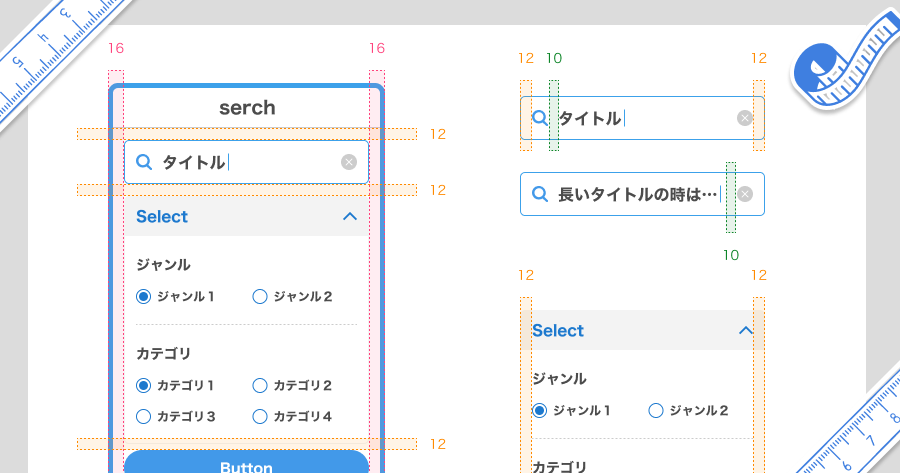The height and width of the screenshot is (473, 900).
Task: Collapse the right-side Select panel chevron
Action: pyautogui.click(x=746, y=331)
